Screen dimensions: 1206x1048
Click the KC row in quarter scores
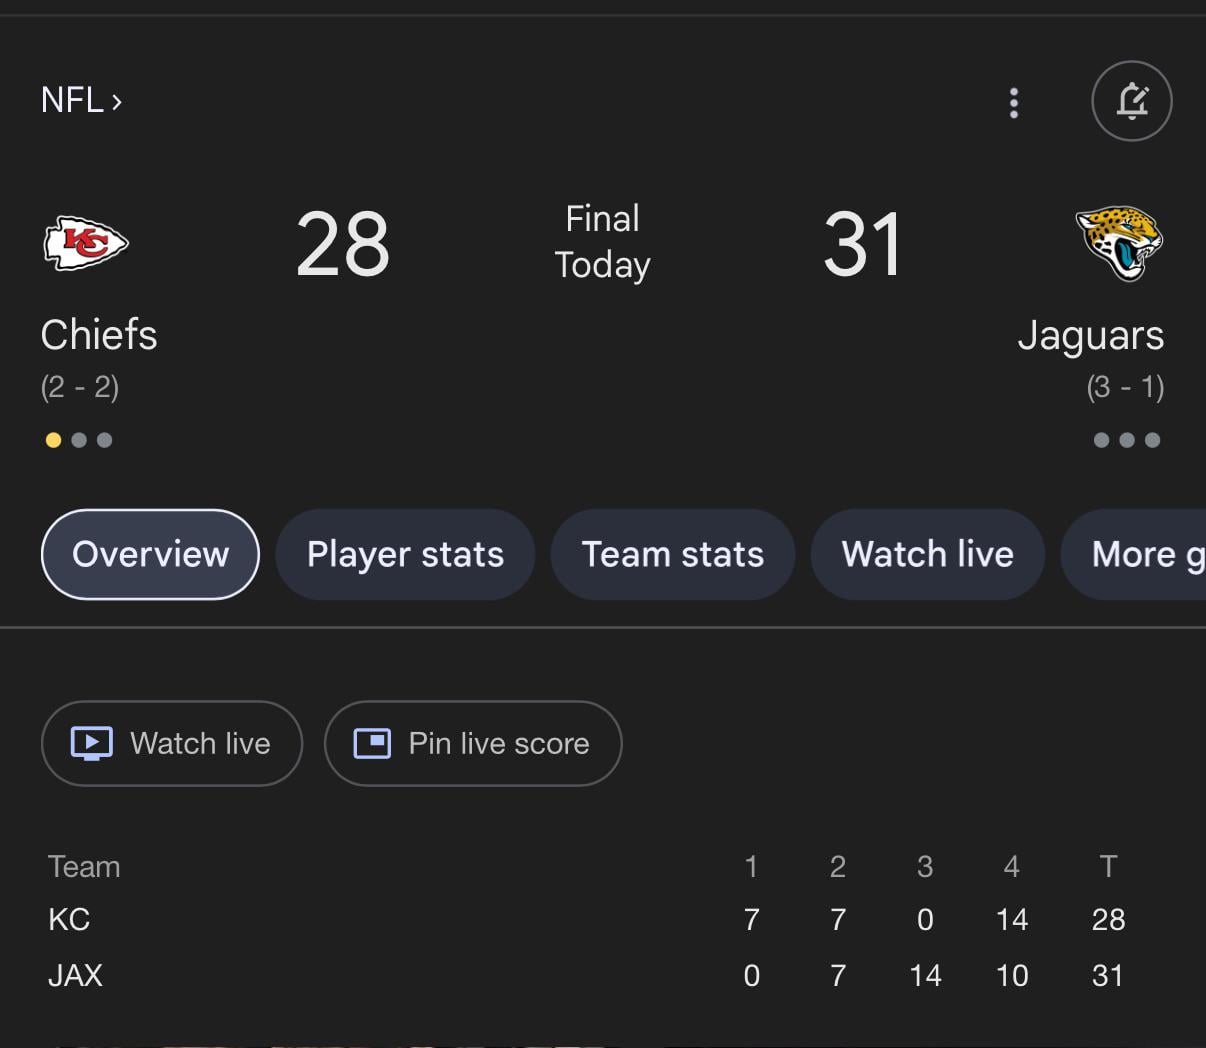pos(69,919)
